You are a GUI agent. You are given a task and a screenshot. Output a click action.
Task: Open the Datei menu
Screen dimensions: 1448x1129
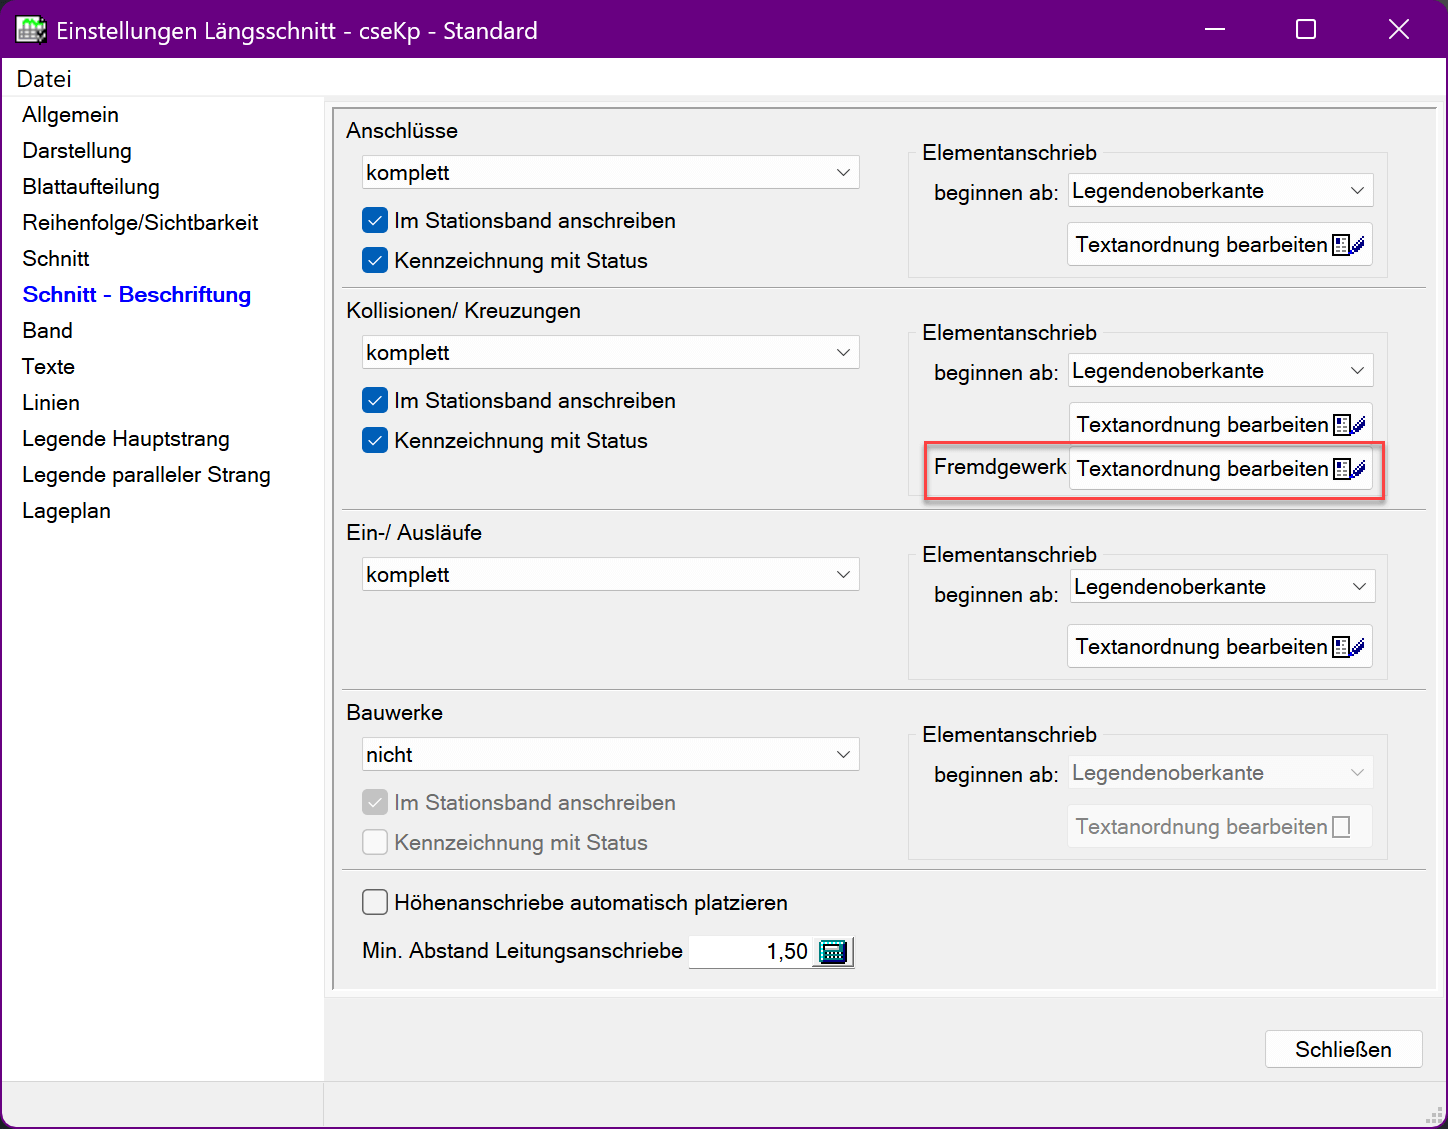pyautogui.click(x=44, y=79)
